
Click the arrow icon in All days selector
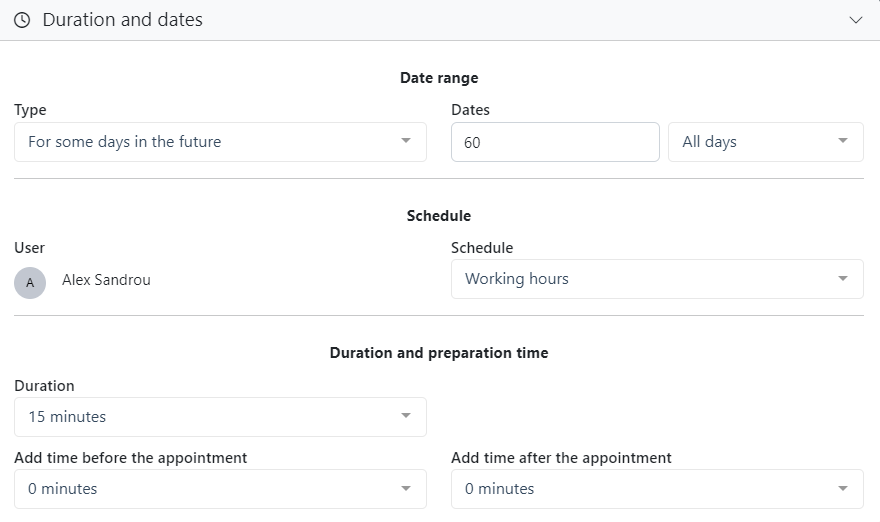[843, 141]
